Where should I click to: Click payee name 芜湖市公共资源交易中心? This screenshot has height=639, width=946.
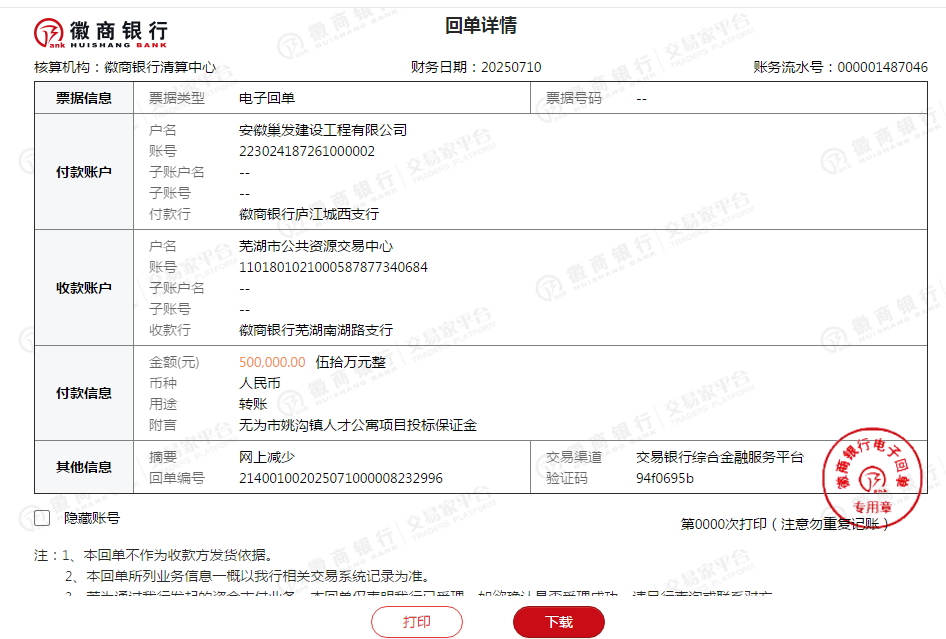coord(316,246)
